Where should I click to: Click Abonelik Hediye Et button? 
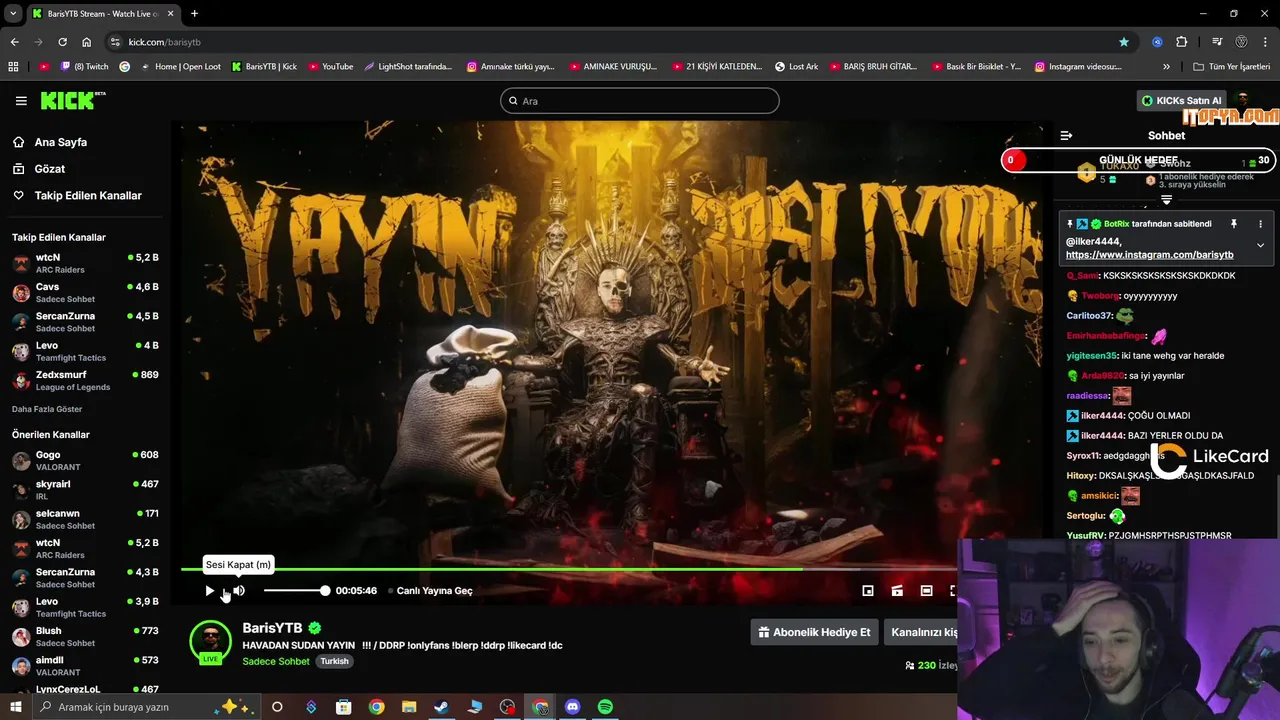pos(814,632)
